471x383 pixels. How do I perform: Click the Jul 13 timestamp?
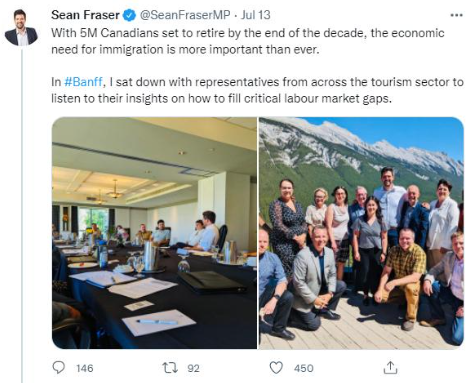click(x=255, y=15)
